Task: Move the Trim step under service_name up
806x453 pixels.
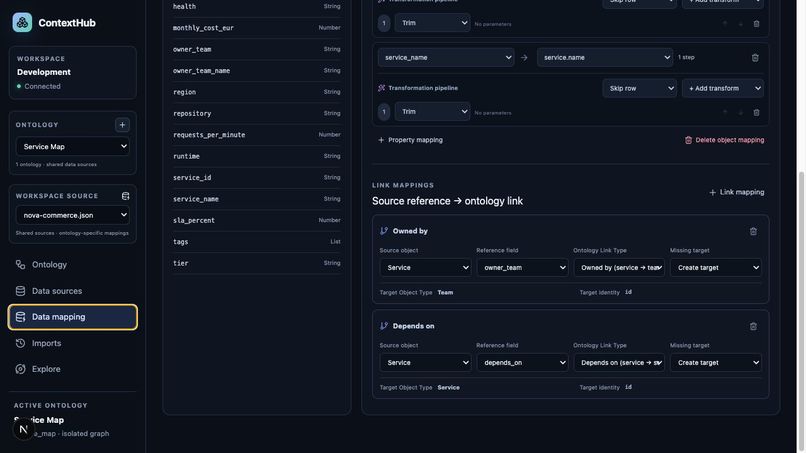Action: [x=725, y=112]
